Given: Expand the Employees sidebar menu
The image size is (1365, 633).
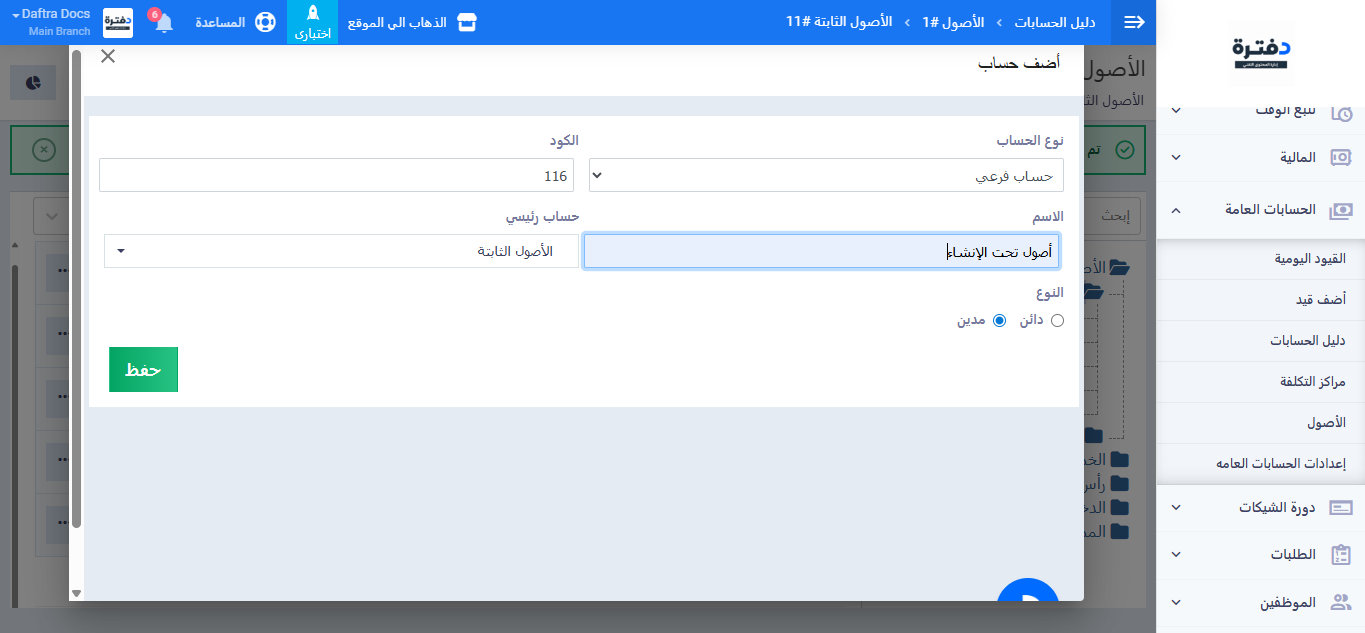Looking at the screenshot, I should click(1261, 602).
